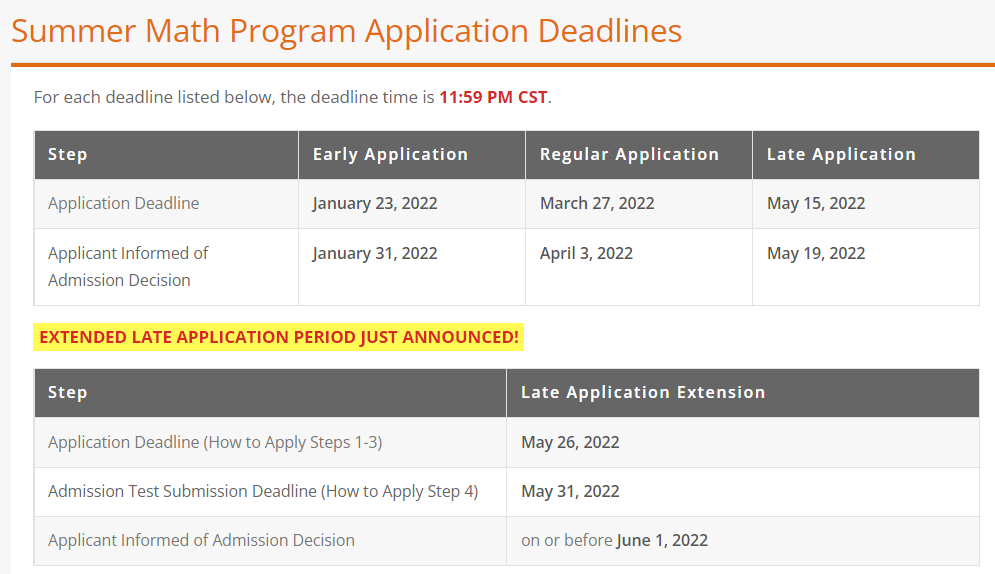Click the Step header in the first table
995x574 pixels.
coord(67,155)
